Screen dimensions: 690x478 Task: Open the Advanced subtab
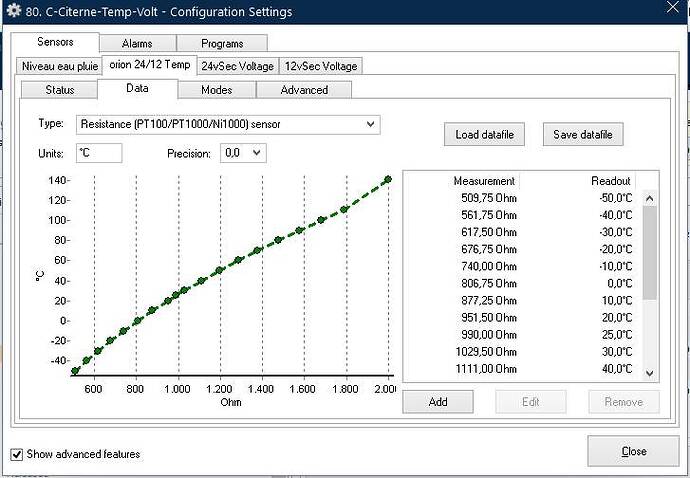coord(304,90)
